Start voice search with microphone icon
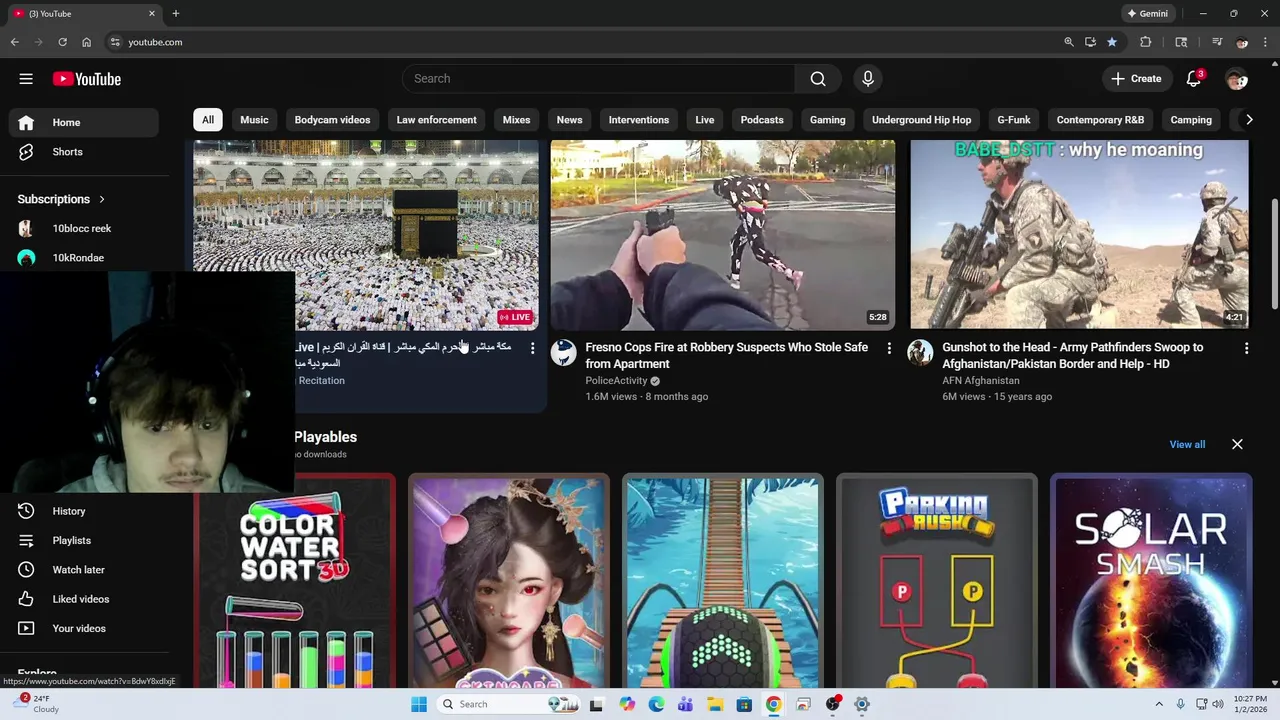This screenshot has width=1280, height=720. pos(868,79)
